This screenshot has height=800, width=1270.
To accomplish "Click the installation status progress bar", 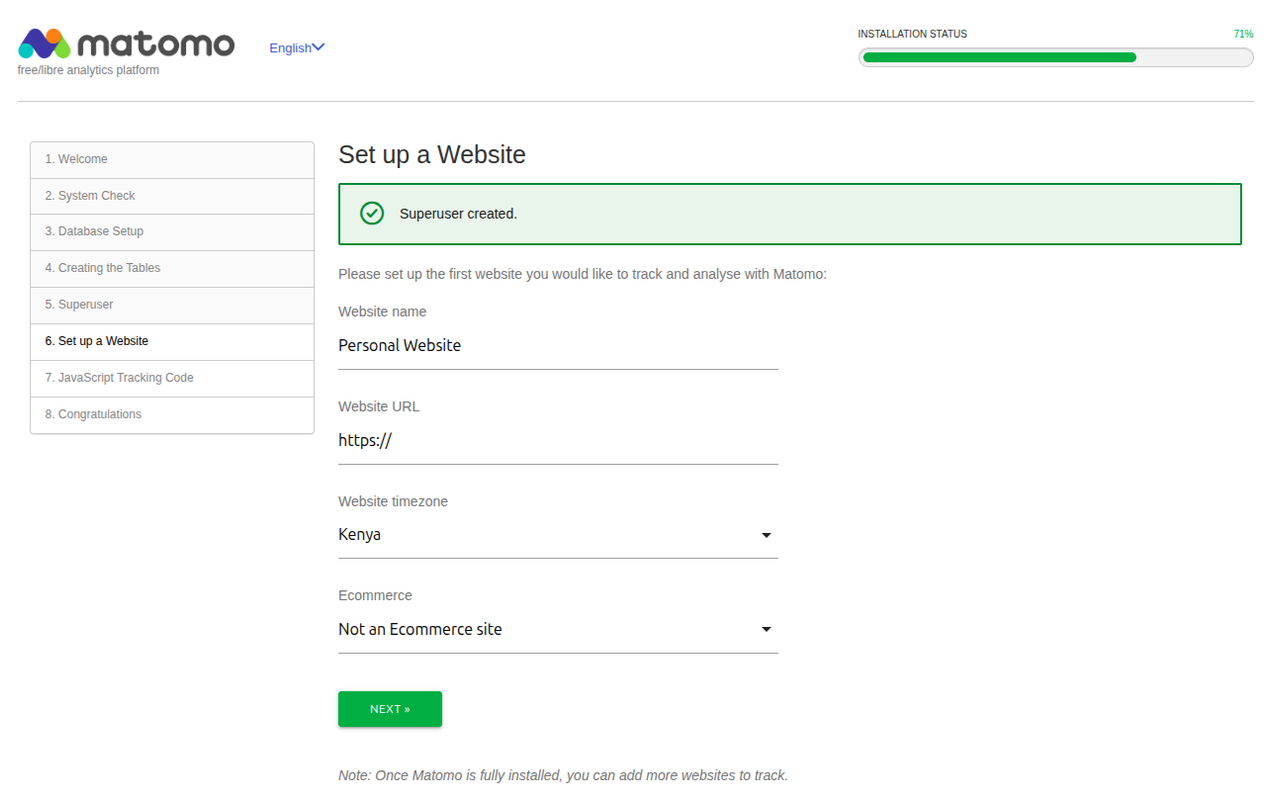I will point(1055,57).
